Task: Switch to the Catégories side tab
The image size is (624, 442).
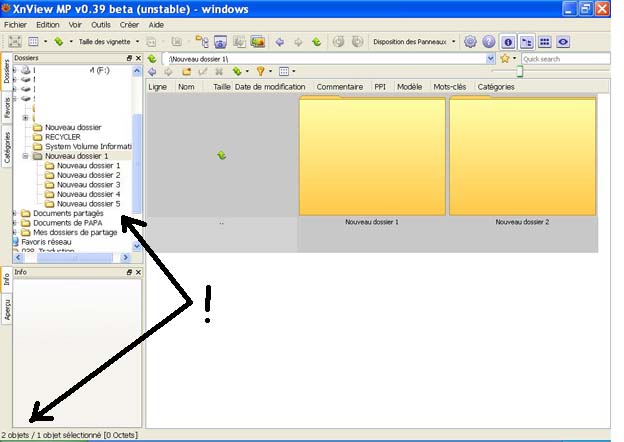Action: pyautogui.click(x=7, y=147)
